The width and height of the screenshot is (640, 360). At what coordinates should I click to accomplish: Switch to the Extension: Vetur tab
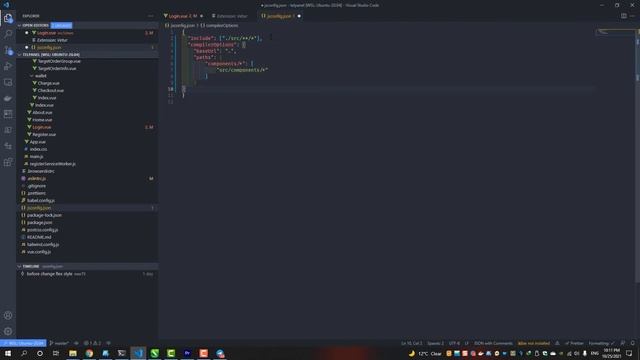click(232, 16)
